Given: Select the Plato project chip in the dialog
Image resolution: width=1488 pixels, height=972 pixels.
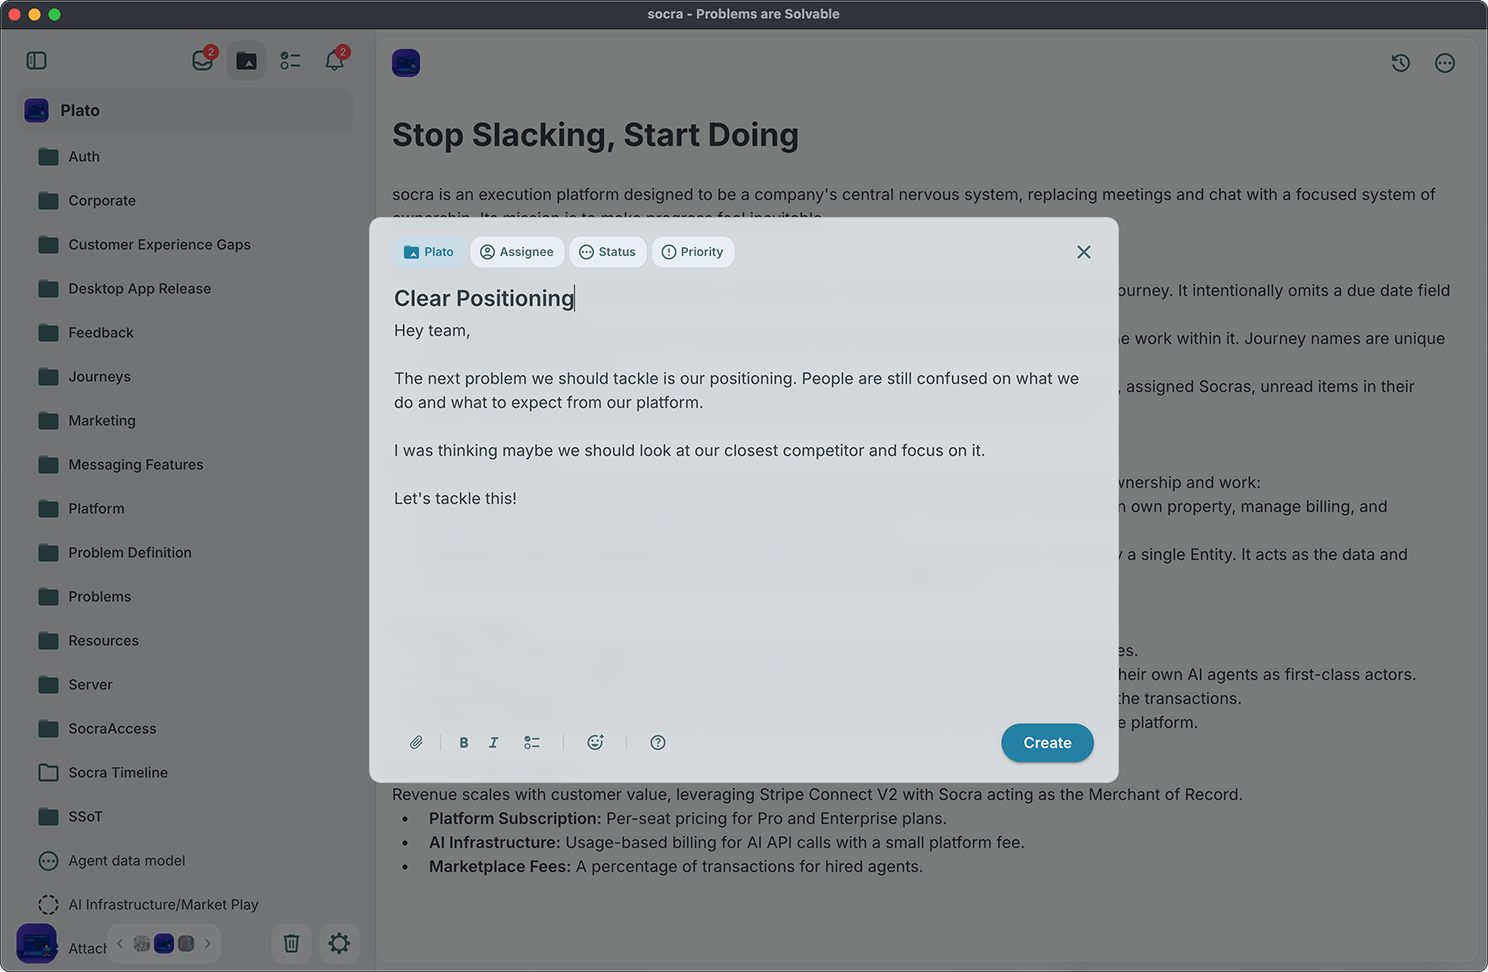Looking at the screenshot, I should point(428,251).
